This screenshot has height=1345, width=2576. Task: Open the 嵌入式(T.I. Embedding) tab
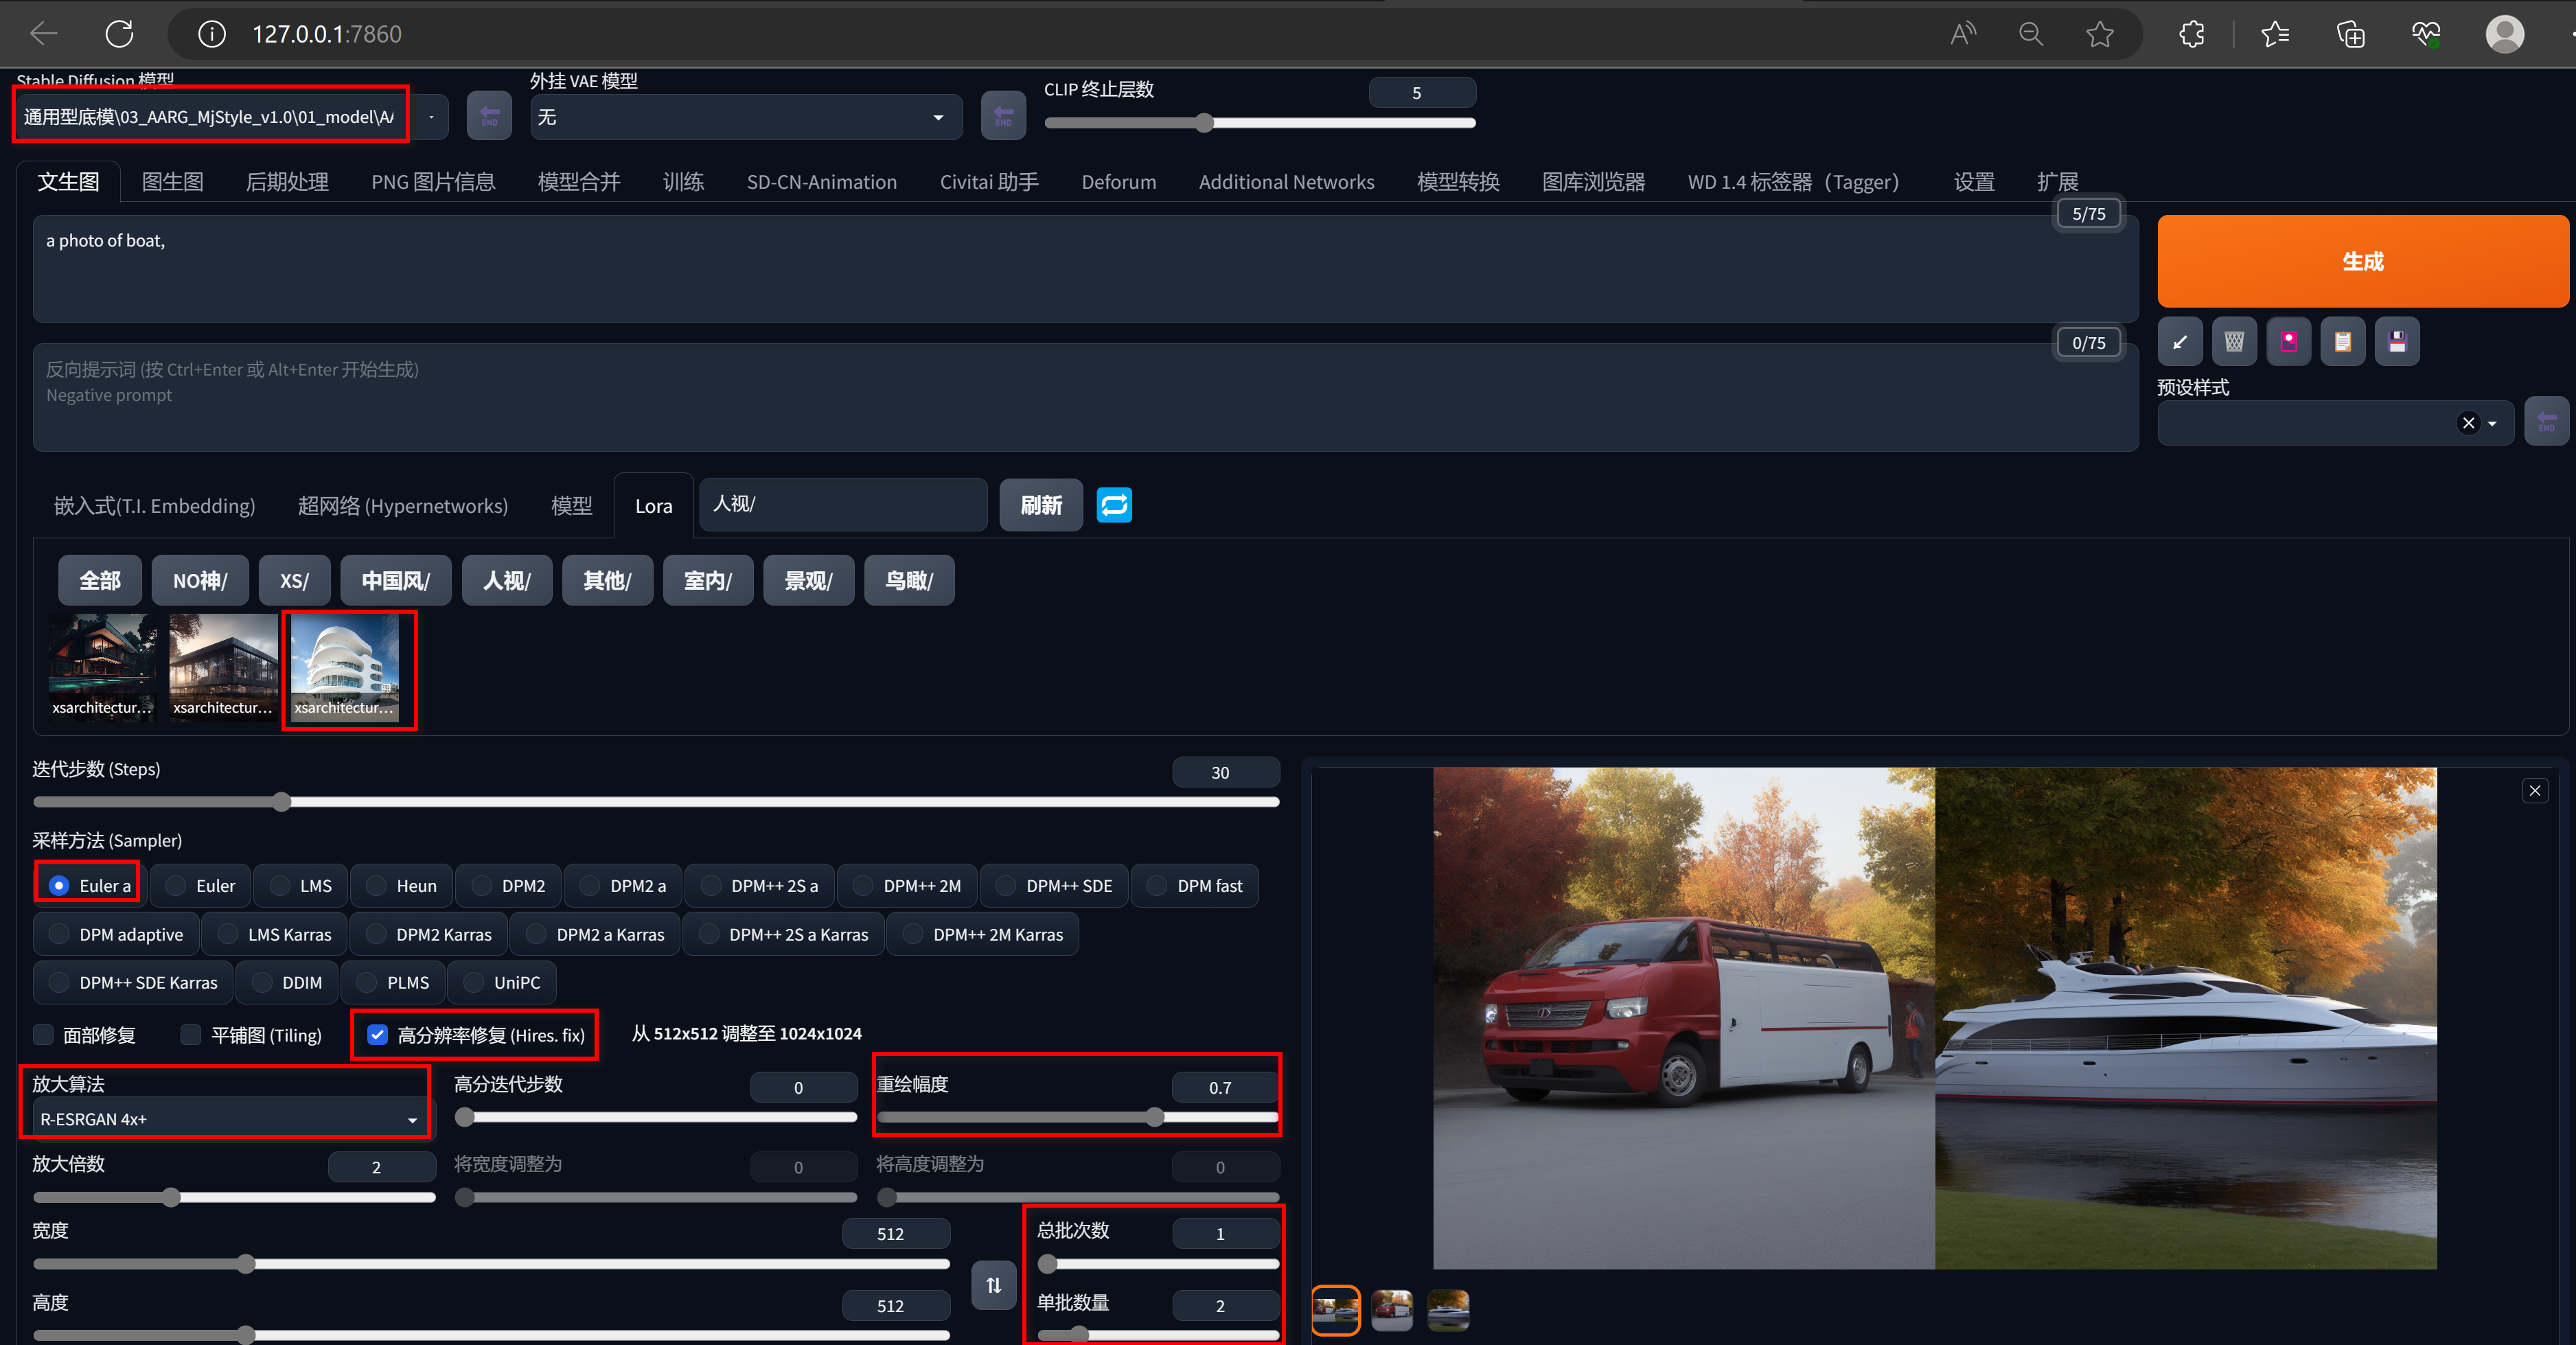(x=154, y=506)
